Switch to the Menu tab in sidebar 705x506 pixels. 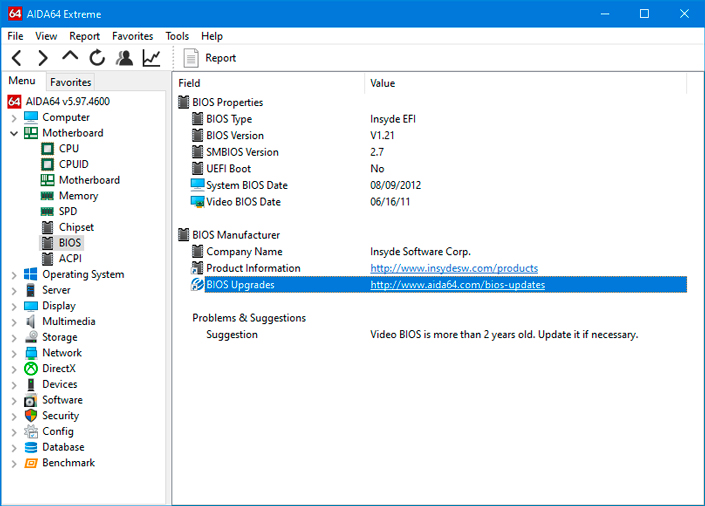point(22,81)
